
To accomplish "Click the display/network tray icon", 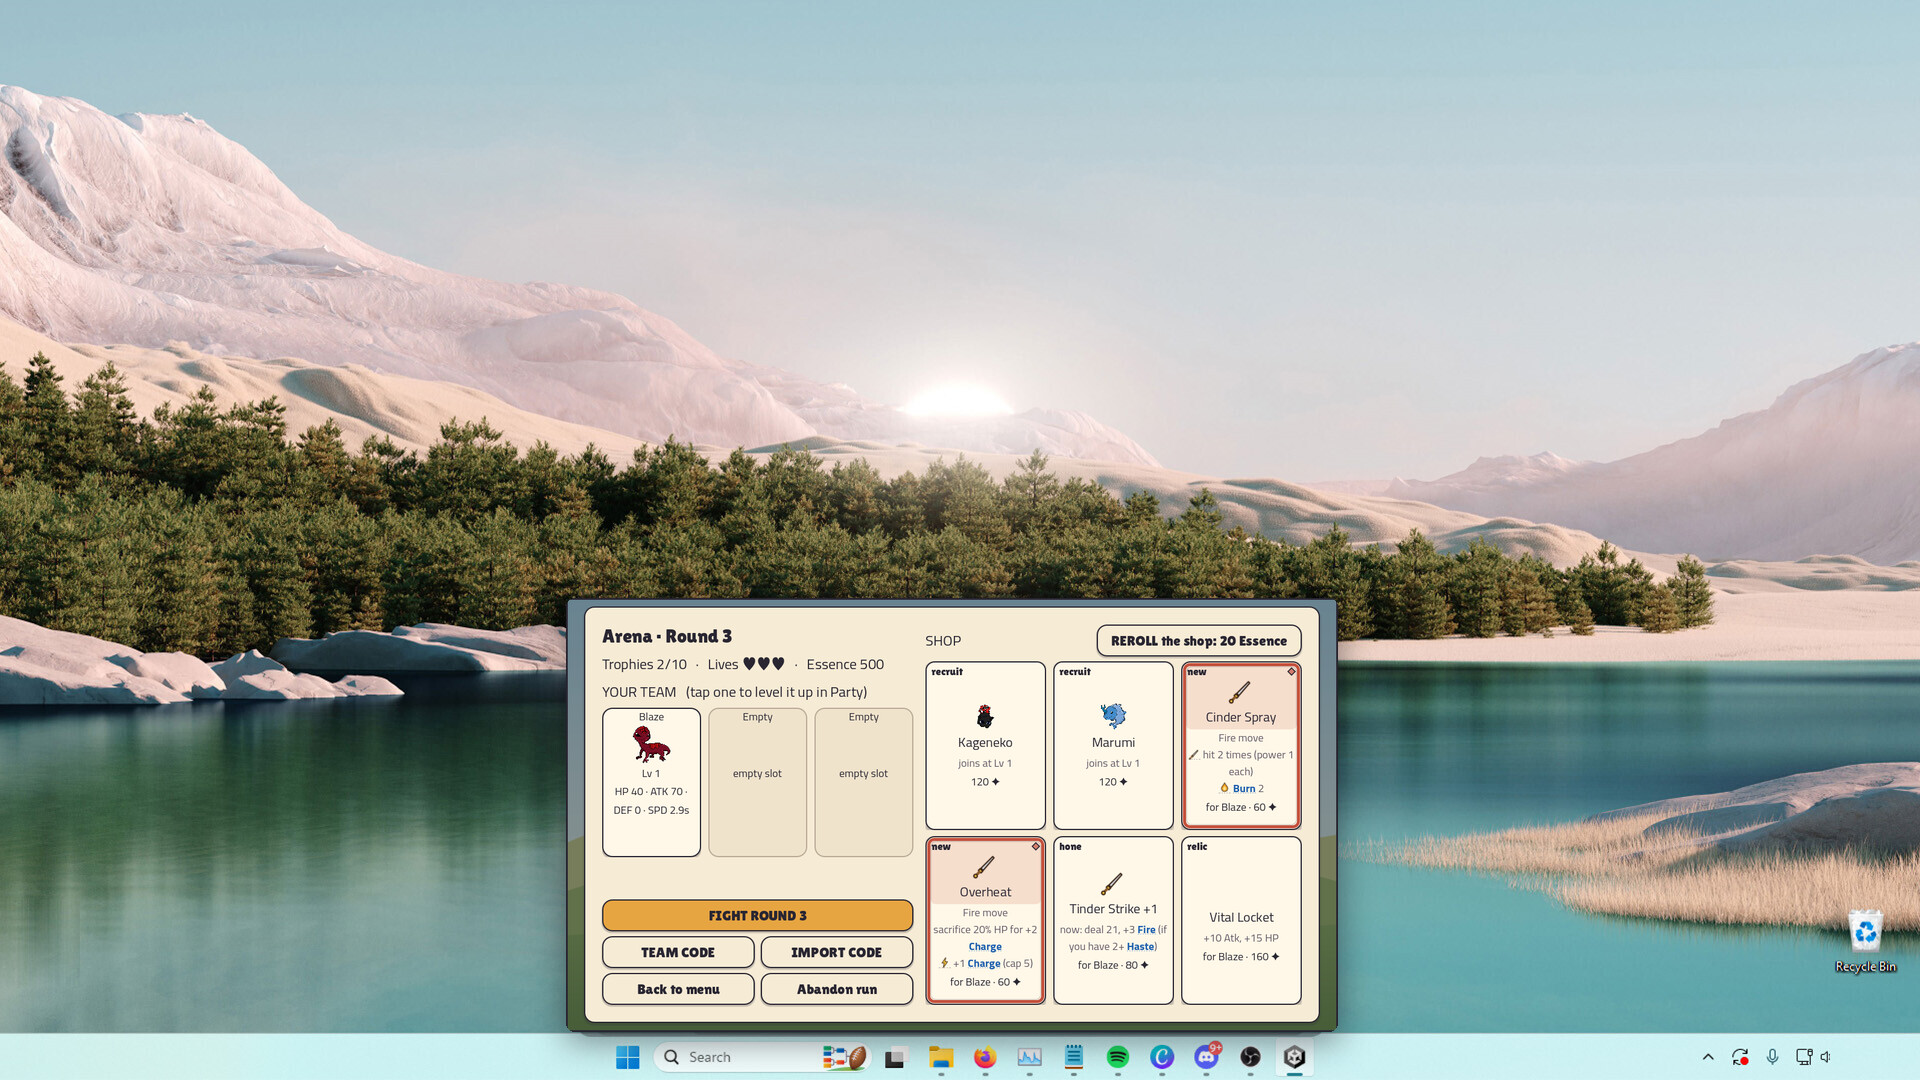I will coord(1804,1057).
